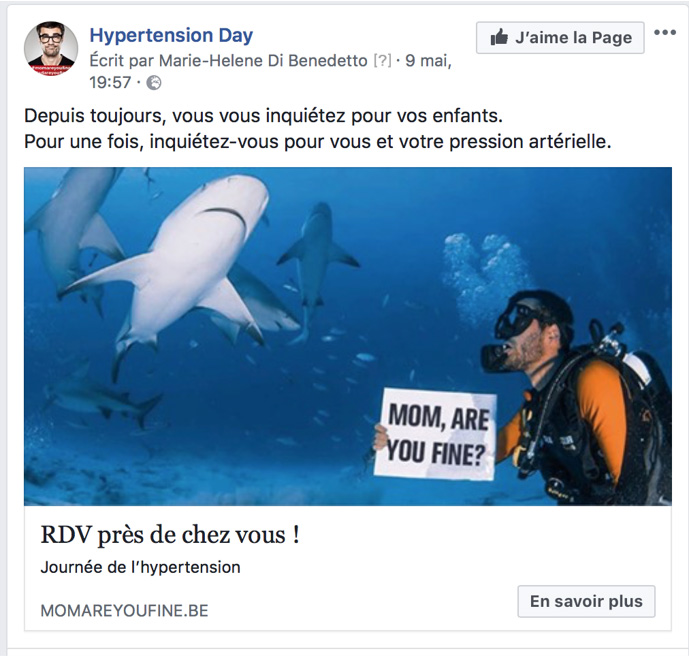Click the globe public audience icon
Screen dimensions: 689x656
coord(153,83)
